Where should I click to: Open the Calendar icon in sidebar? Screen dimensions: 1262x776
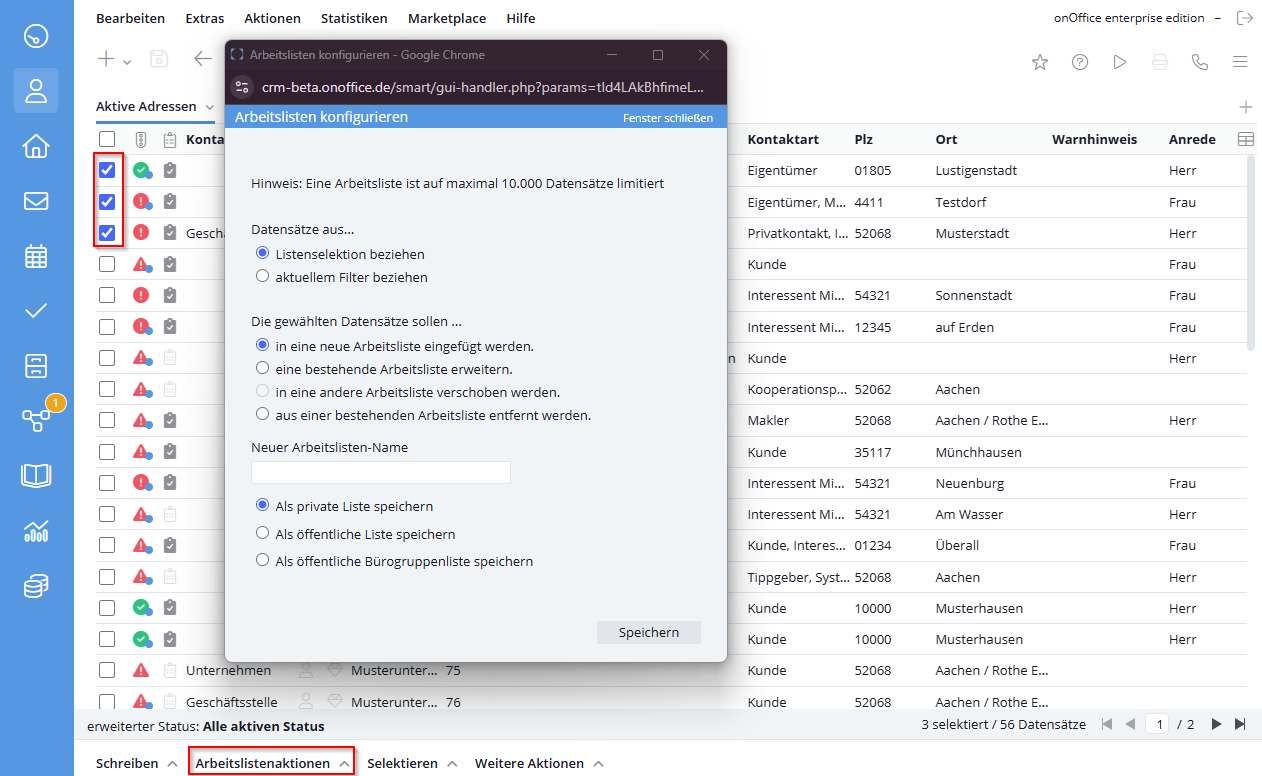[x=36, y=256]
